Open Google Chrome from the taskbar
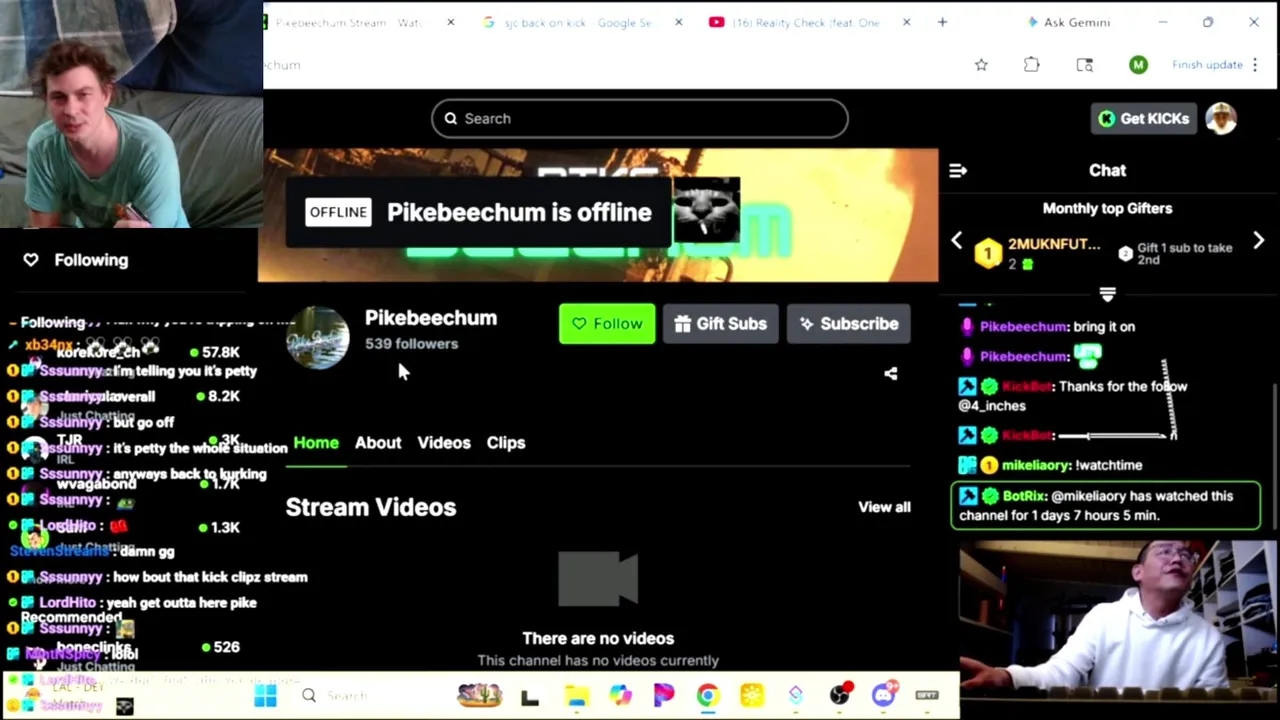This screenshot has height=720, width=1280. 708,696
